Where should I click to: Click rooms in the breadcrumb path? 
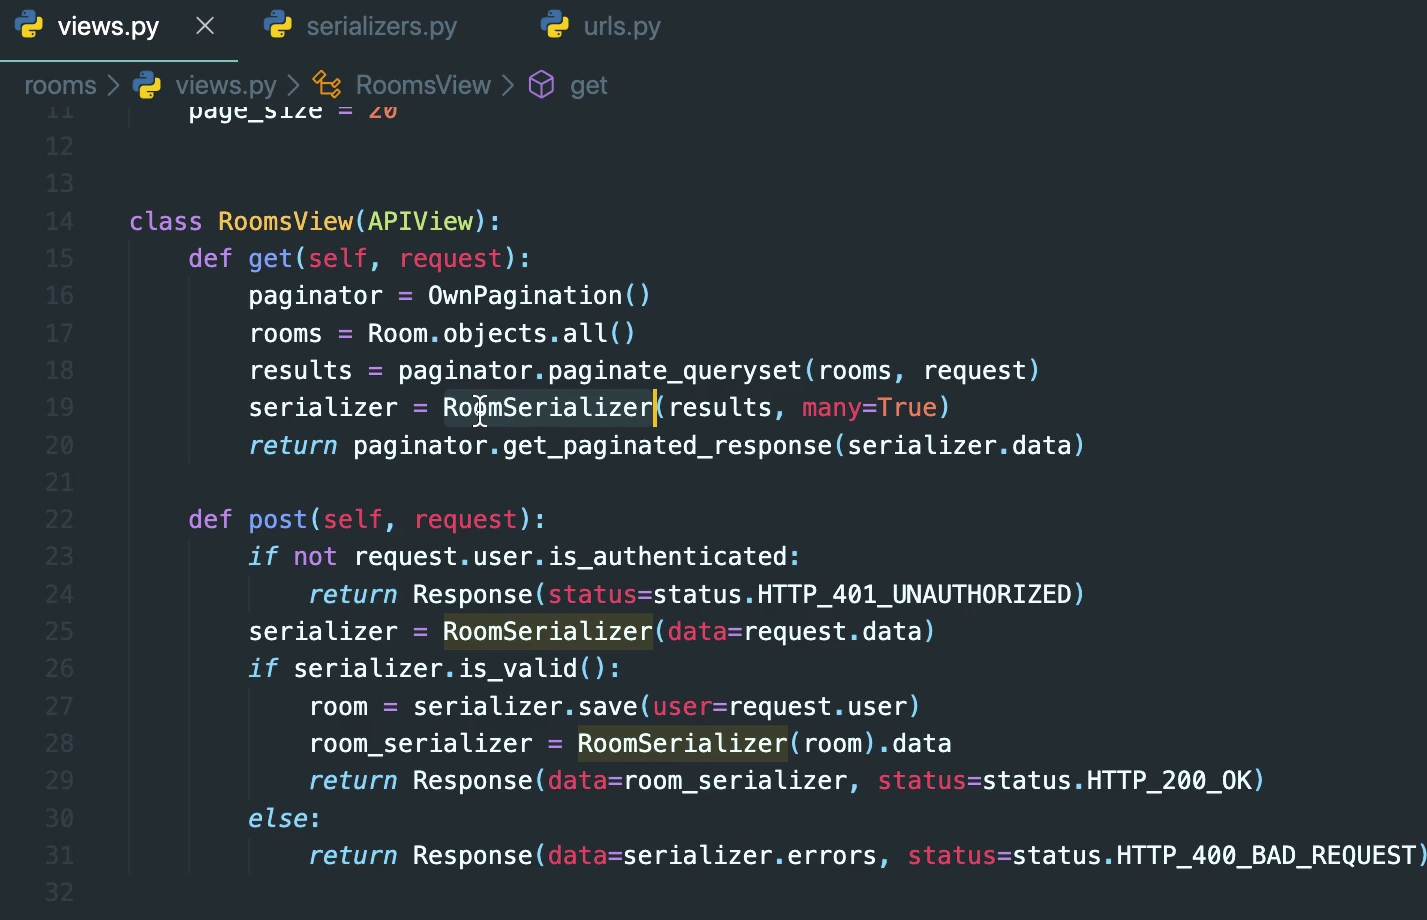point(60,85)
